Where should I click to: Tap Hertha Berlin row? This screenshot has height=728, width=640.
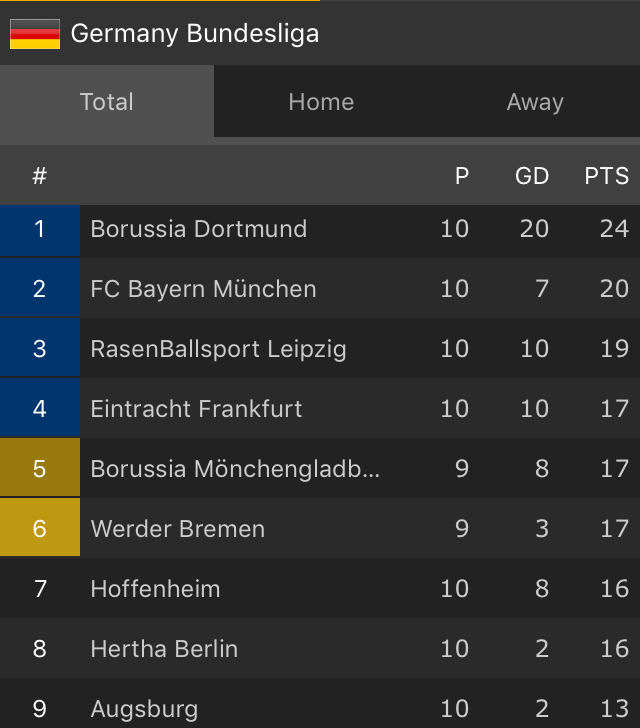[x=164, y=649]
